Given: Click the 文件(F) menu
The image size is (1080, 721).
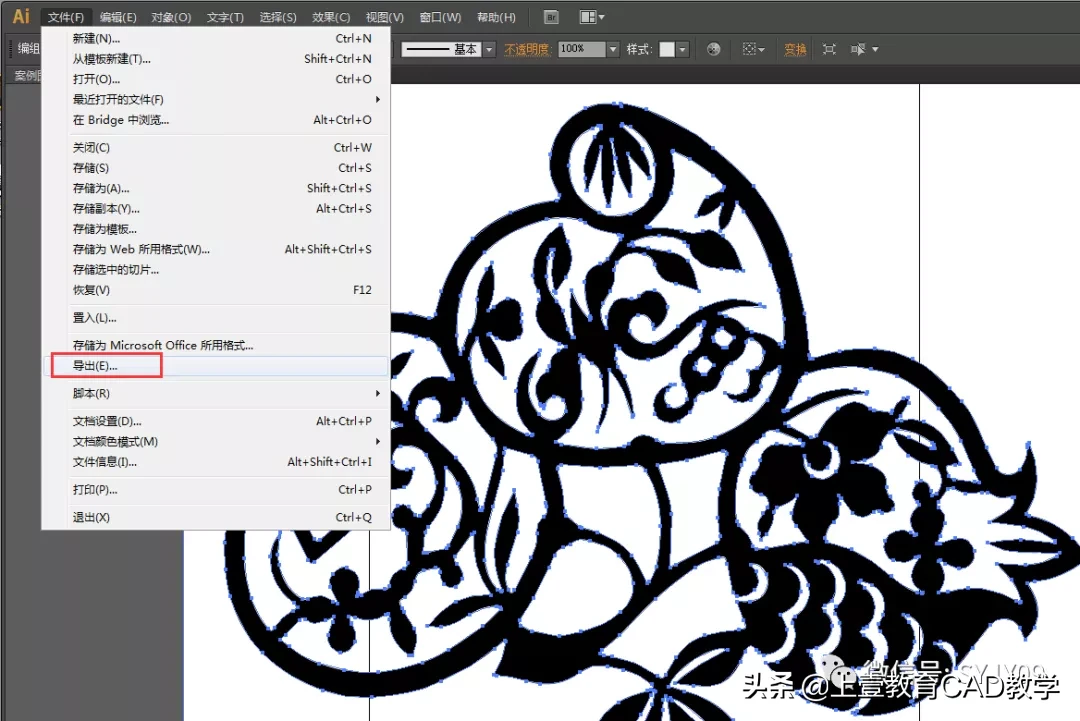Looking at the screenshot, I should pos(66,17).
